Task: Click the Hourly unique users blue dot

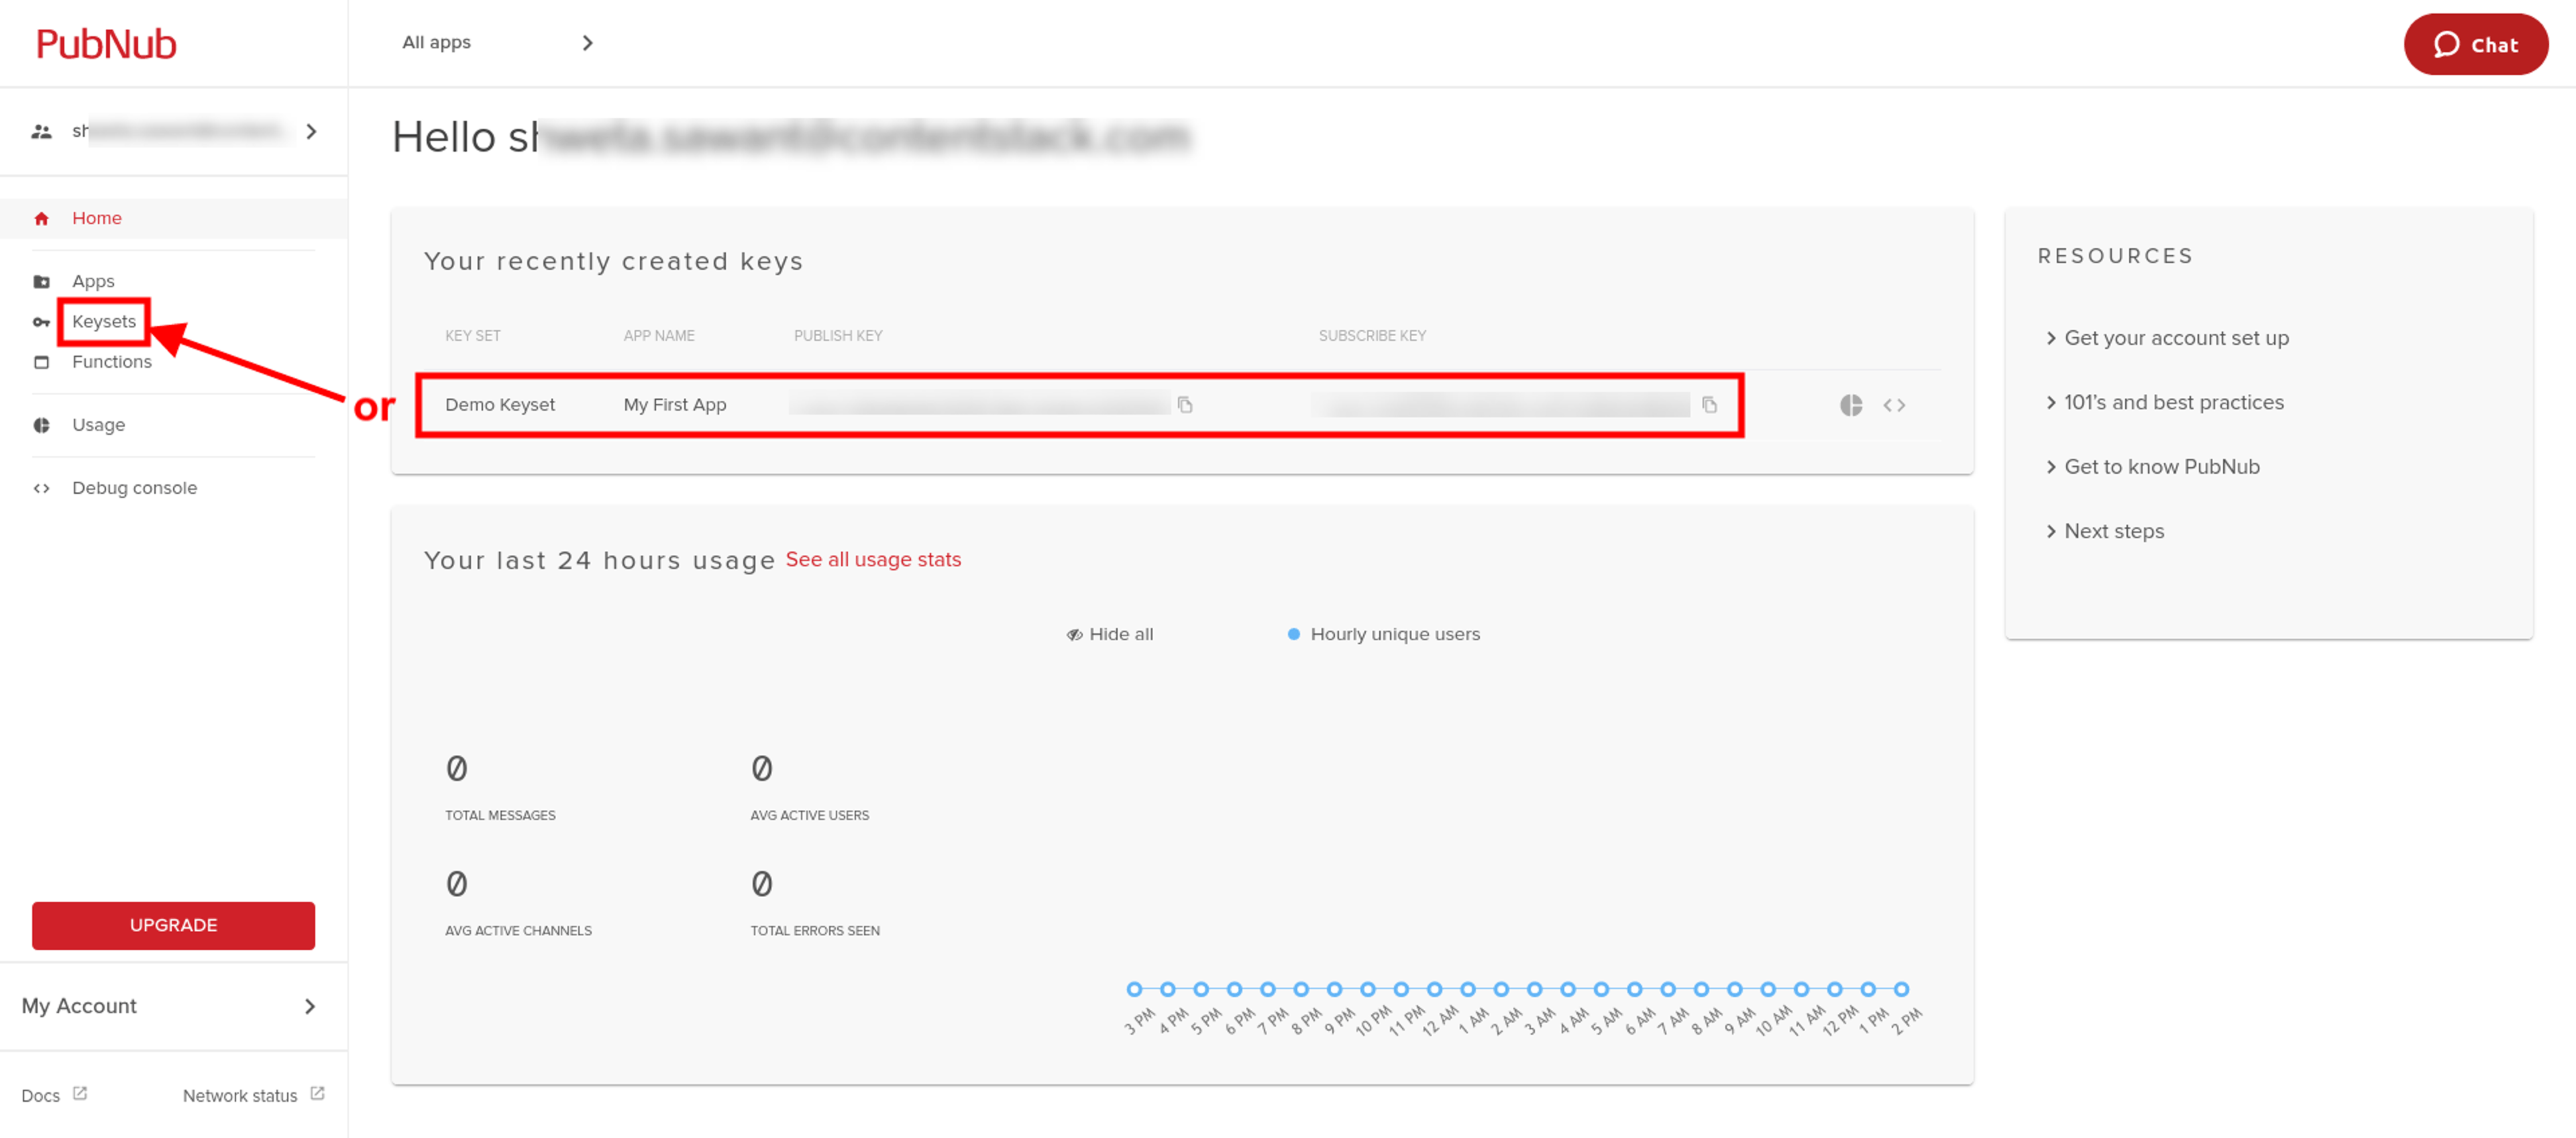Action: coord(1294,634)
